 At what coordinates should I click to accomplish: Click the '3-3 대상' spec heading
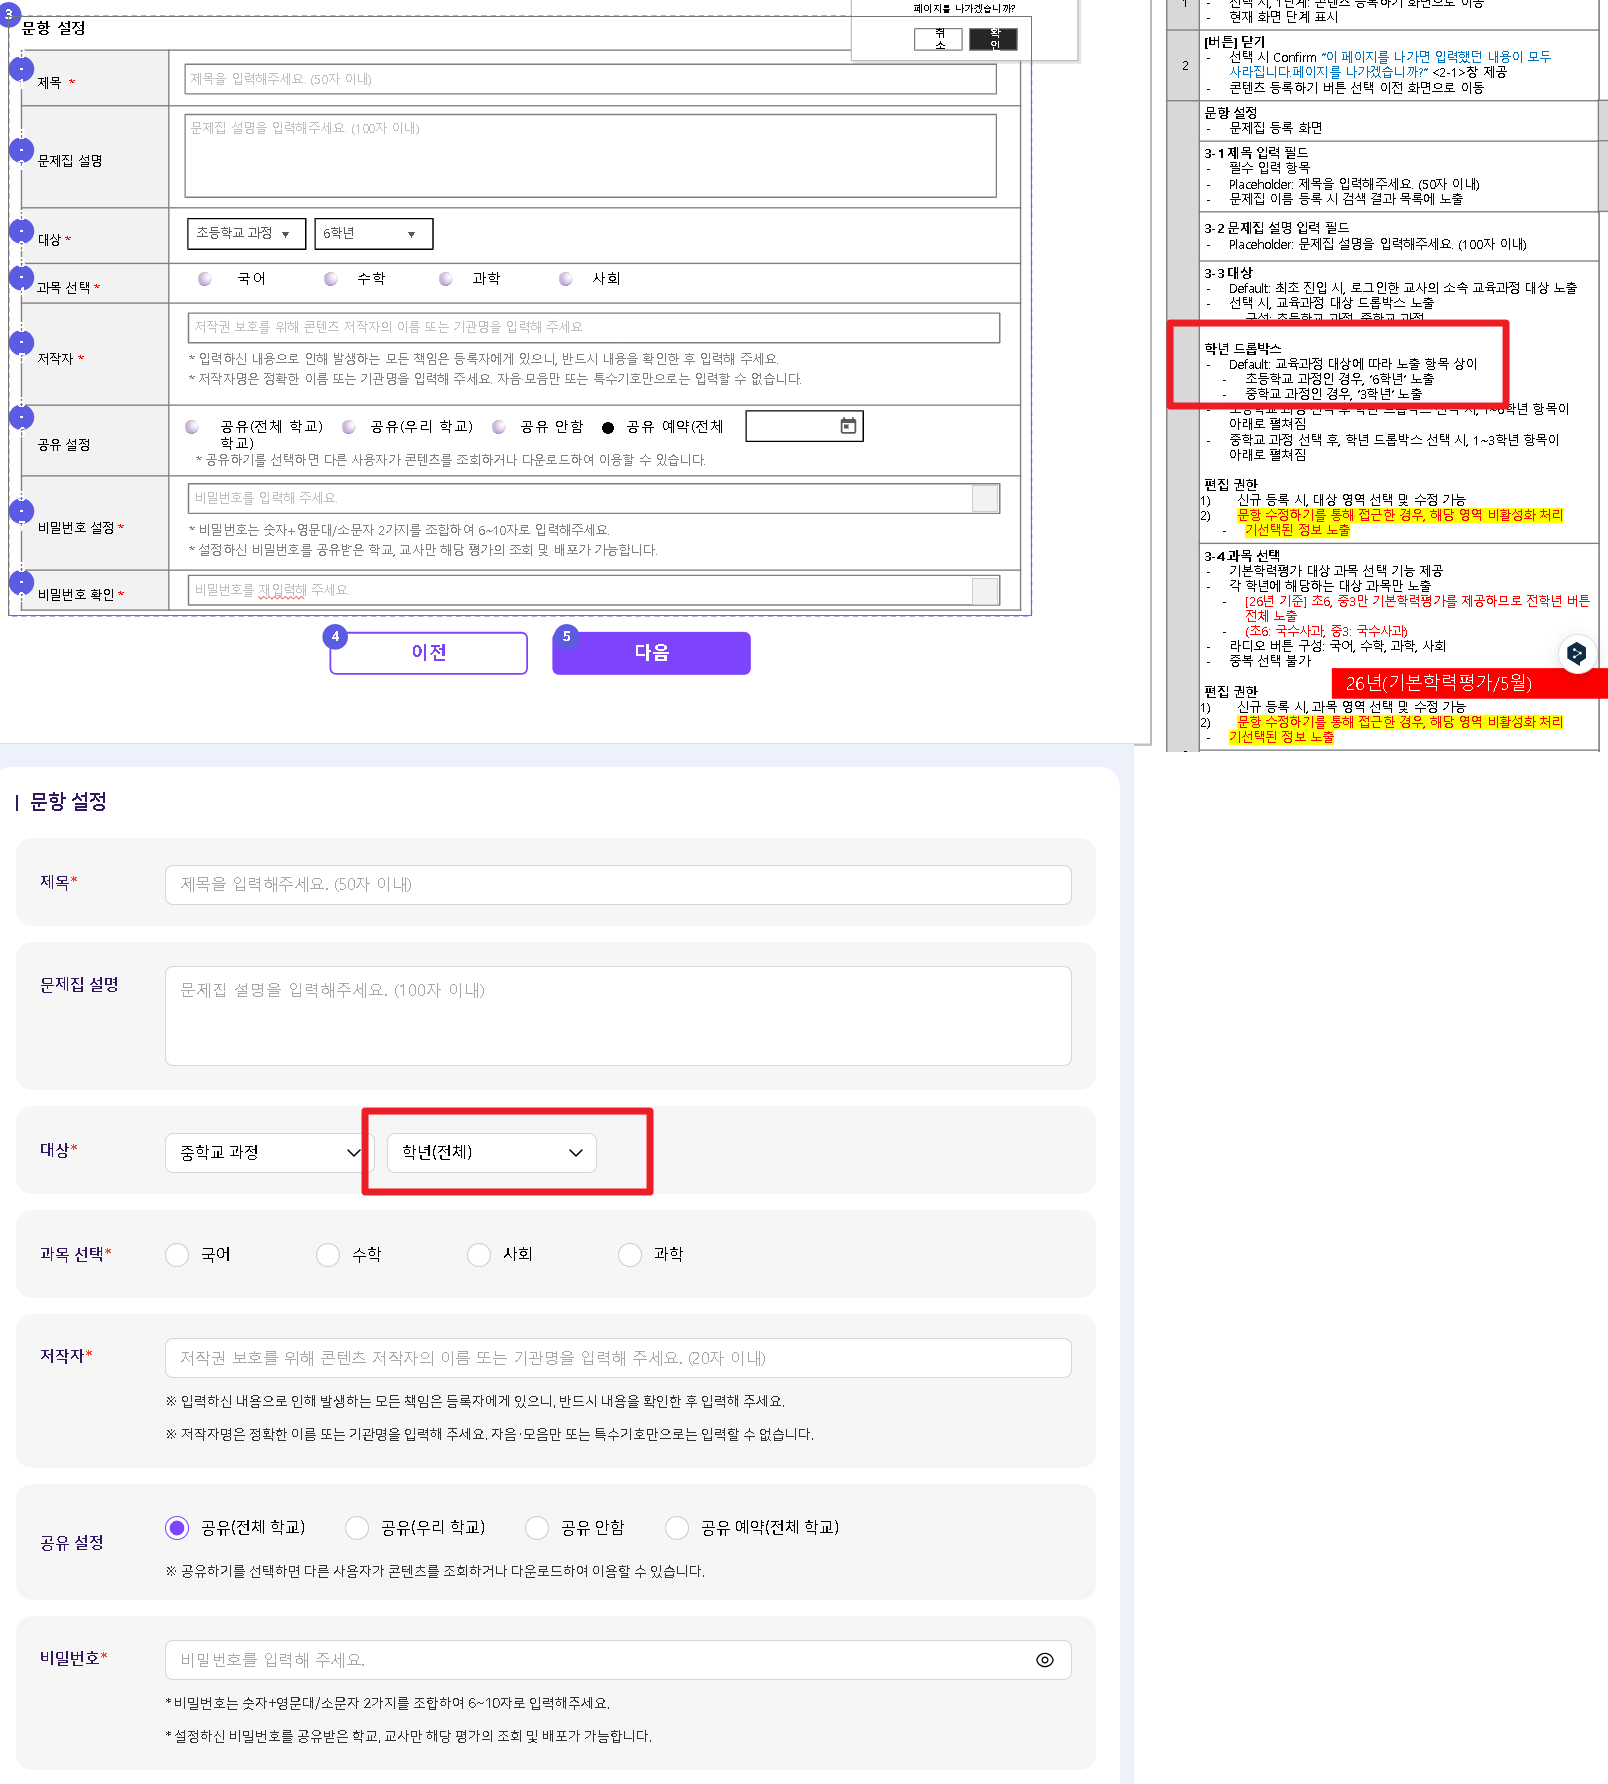[x=1228, y=273]
